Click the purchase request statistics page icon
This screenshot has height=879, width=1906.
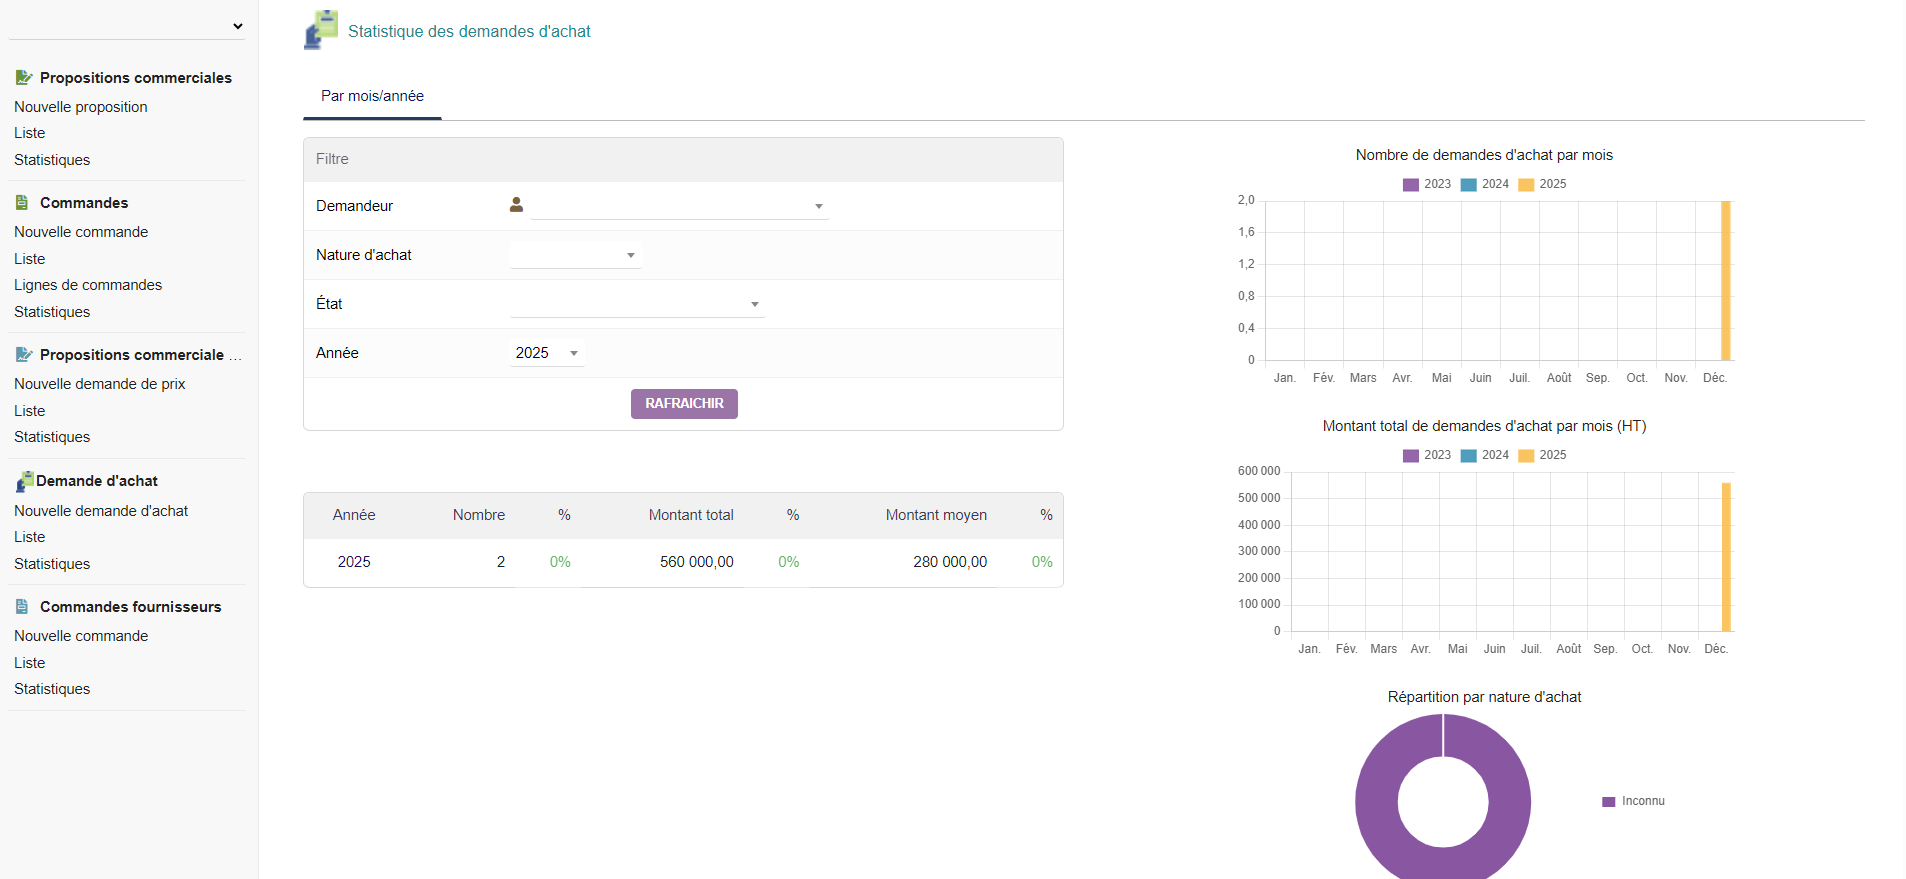(x=321, y=30)
